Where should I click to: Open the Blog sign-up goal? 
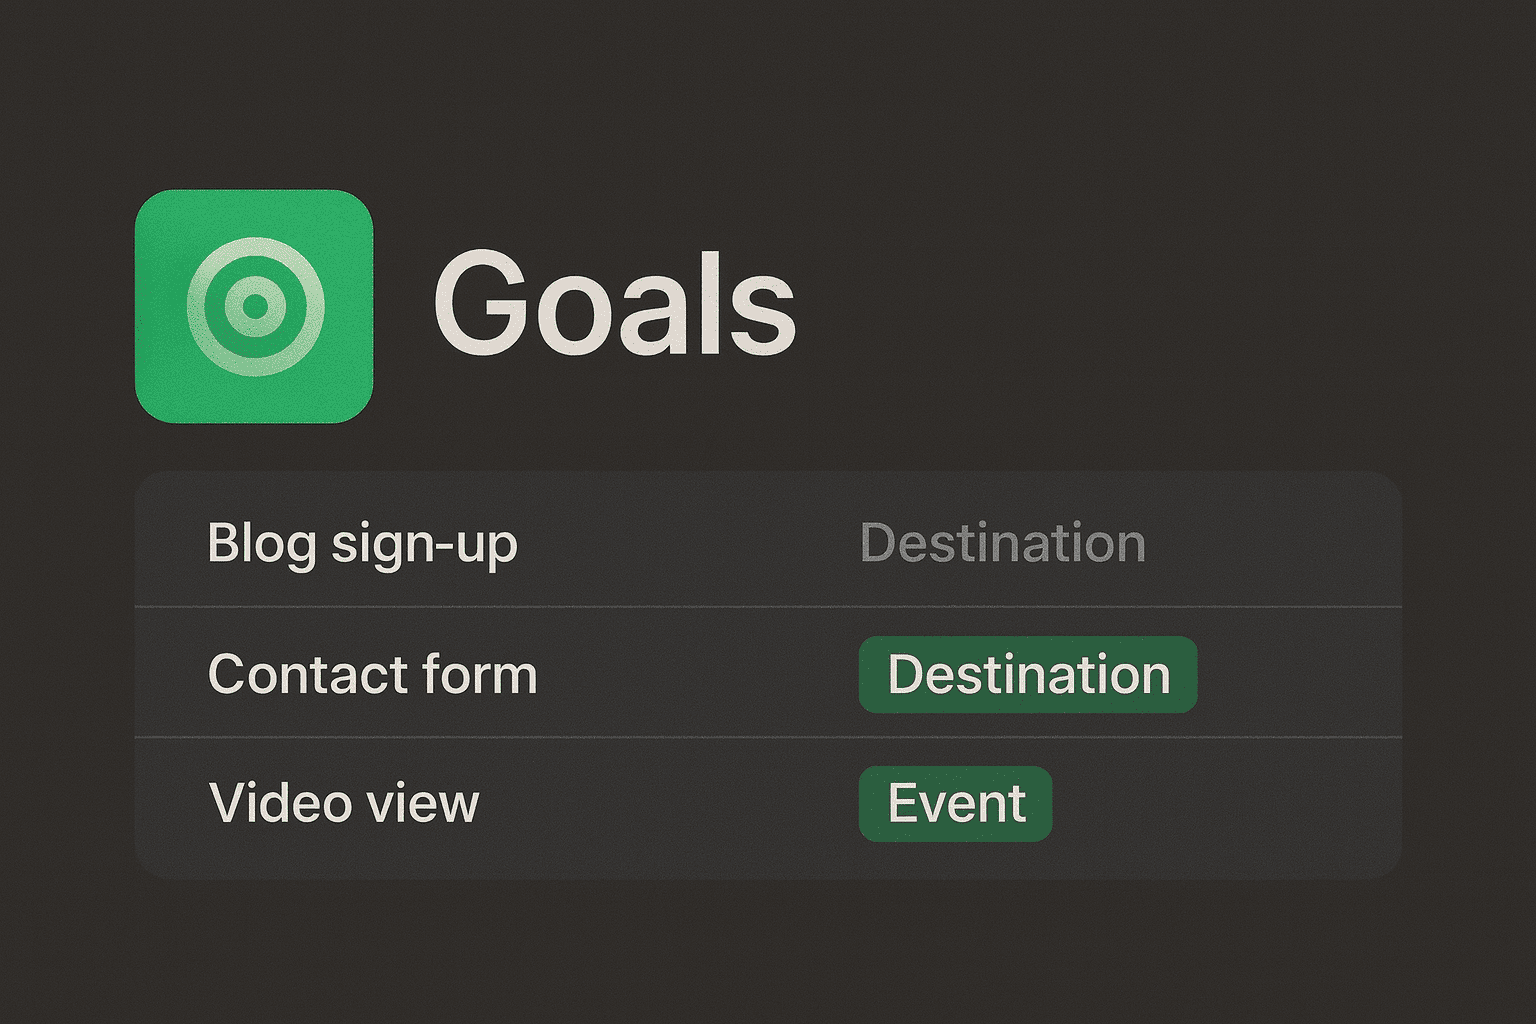coord(768,542)
